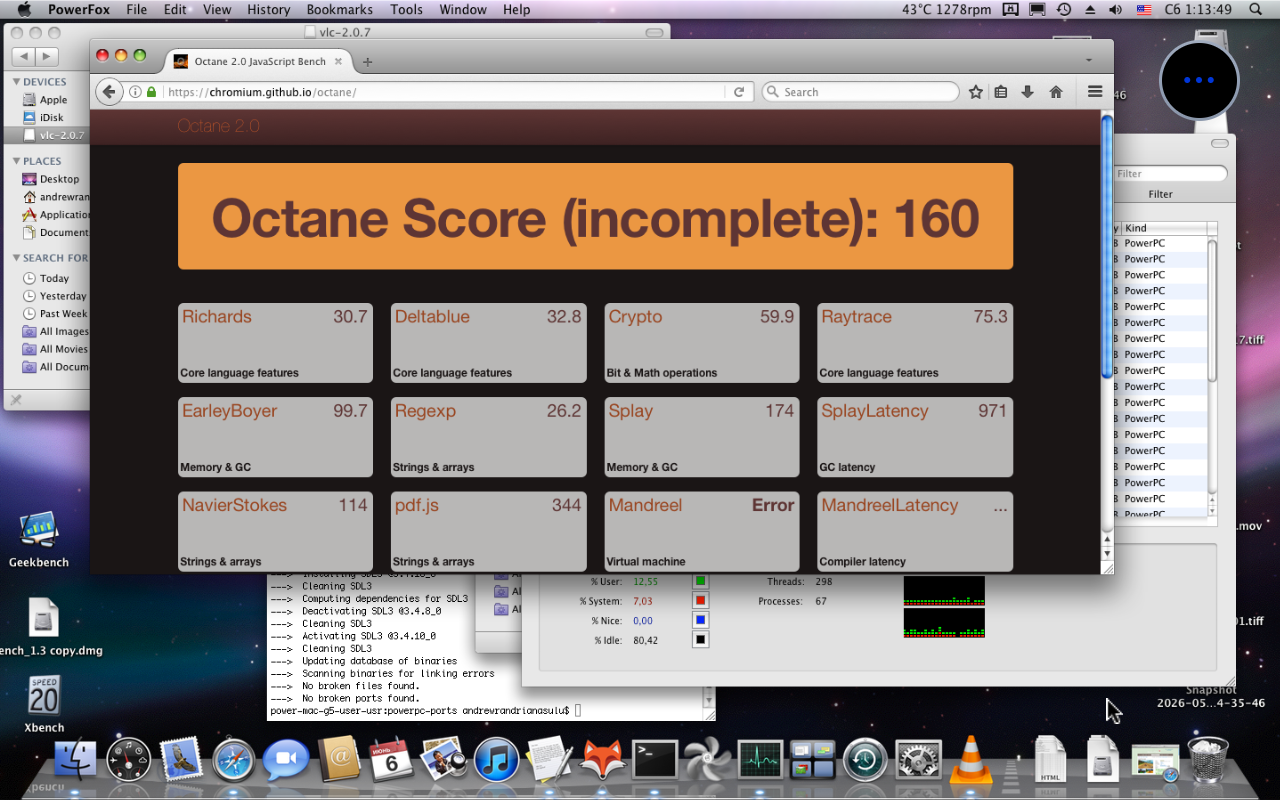Launch iTunes from the Dock
The image size is (1280, 800).
496,760
